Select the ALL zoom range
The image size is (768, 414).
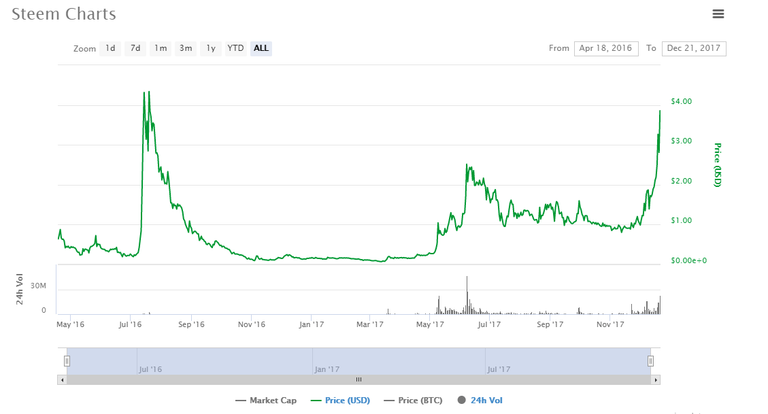pos(261,48)
